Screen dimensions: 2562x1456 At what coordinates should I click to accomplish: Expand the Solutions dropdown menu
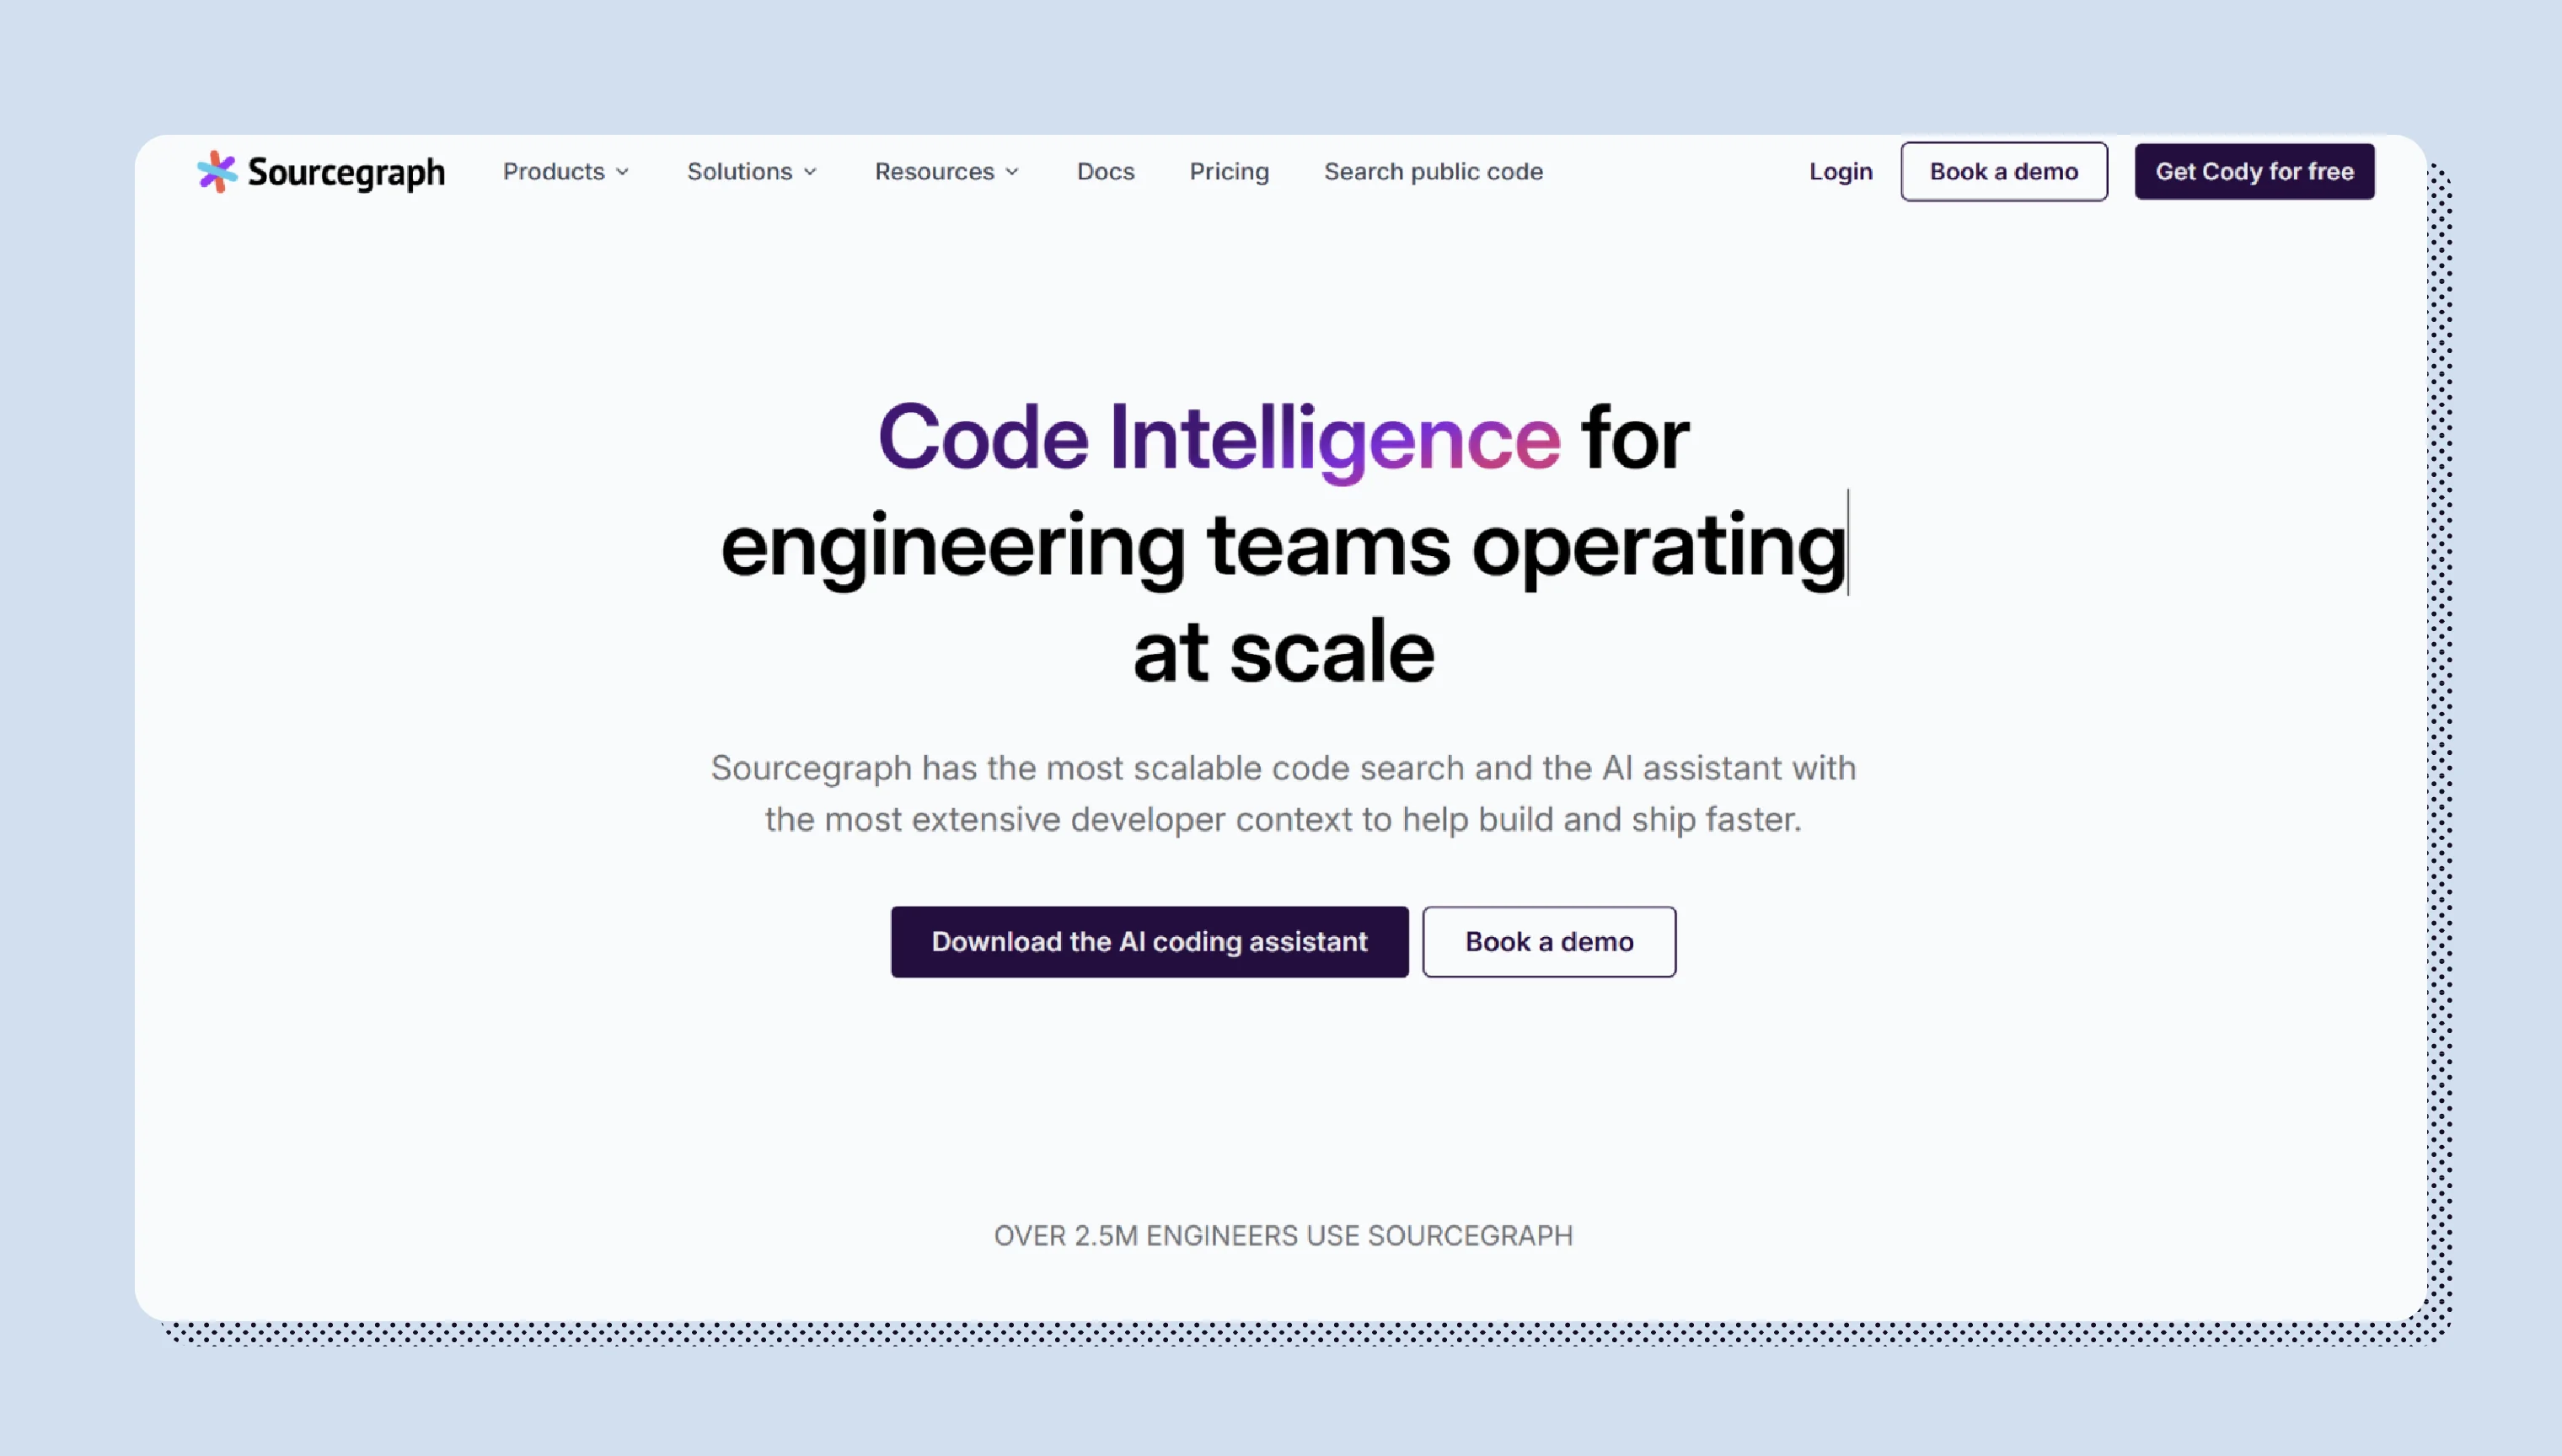(752, 171)
